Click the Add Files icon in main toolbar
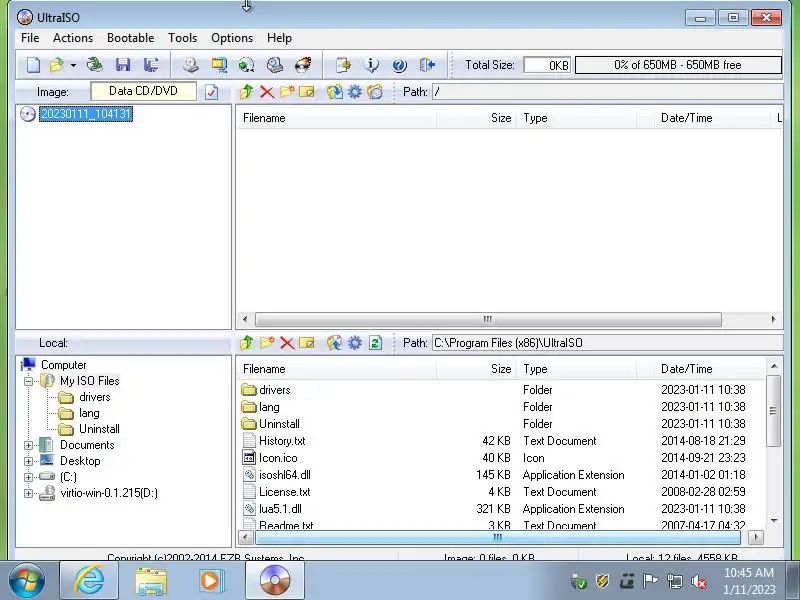Viewport: 800px width, 600px height. coord(343,65)
